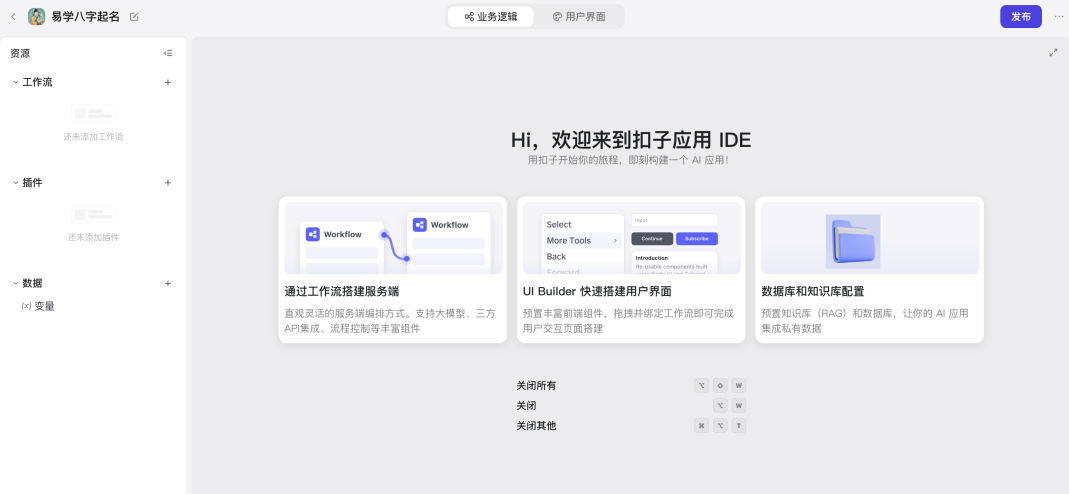1069x494 pixels.
Task: Click the back arrow beside the app name
Action: [13, 17]
